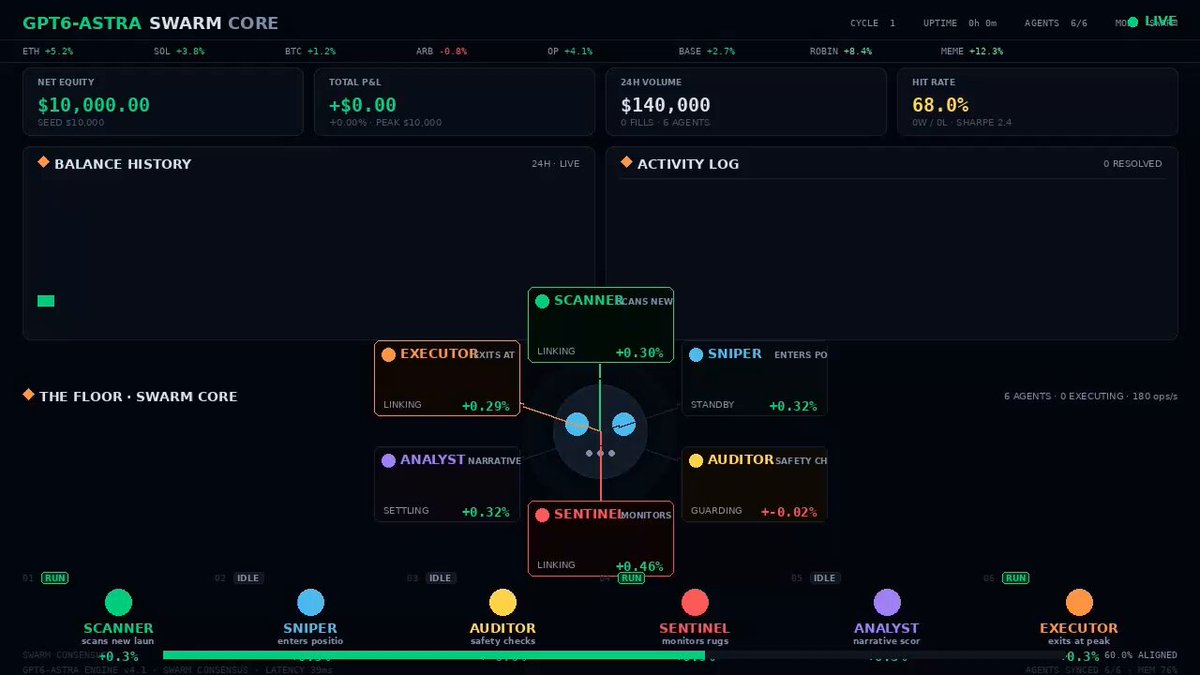Click the green swarm consensus progress bar
The image size is (1200, 675).
click(433, 655)
